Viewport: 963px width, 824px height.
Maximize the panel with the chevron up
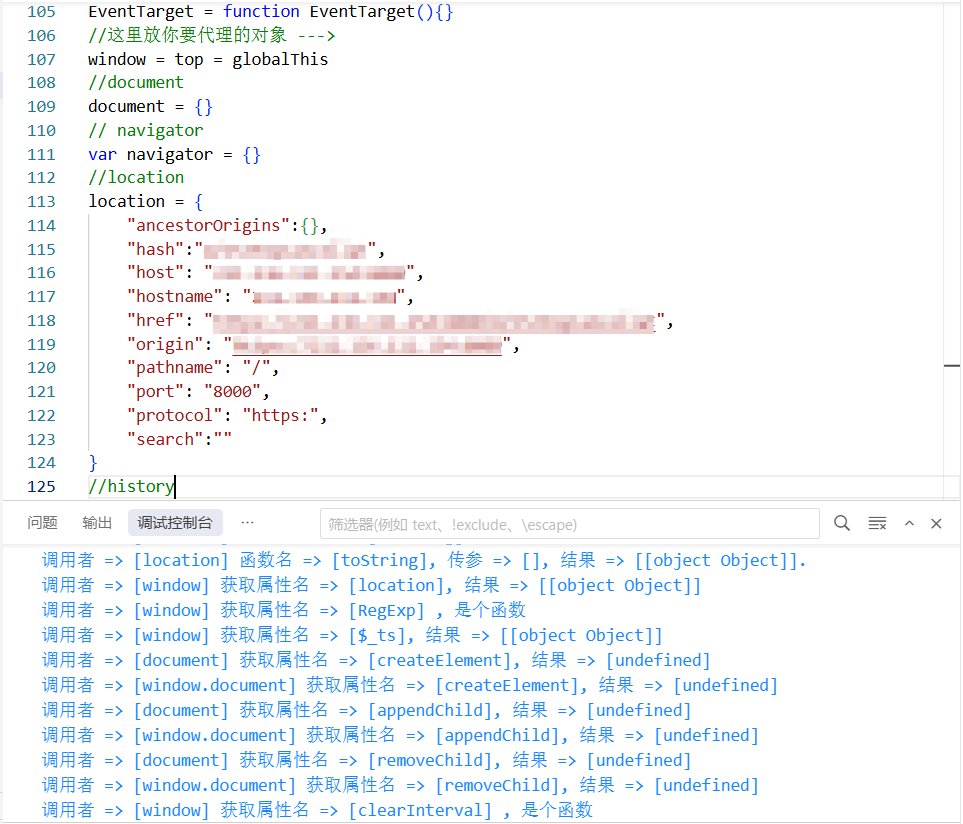909,523
